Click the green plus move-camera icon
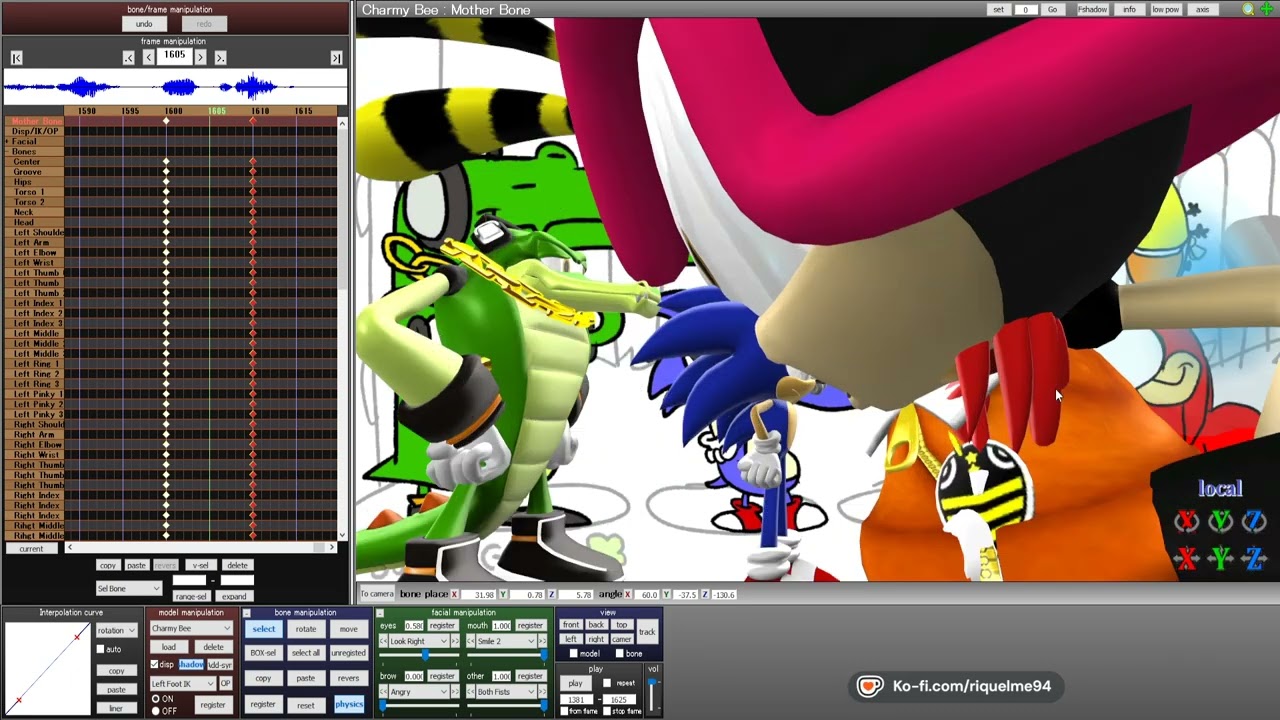Viewport: 1280px width, 720px height. [x=1267, y=10]
